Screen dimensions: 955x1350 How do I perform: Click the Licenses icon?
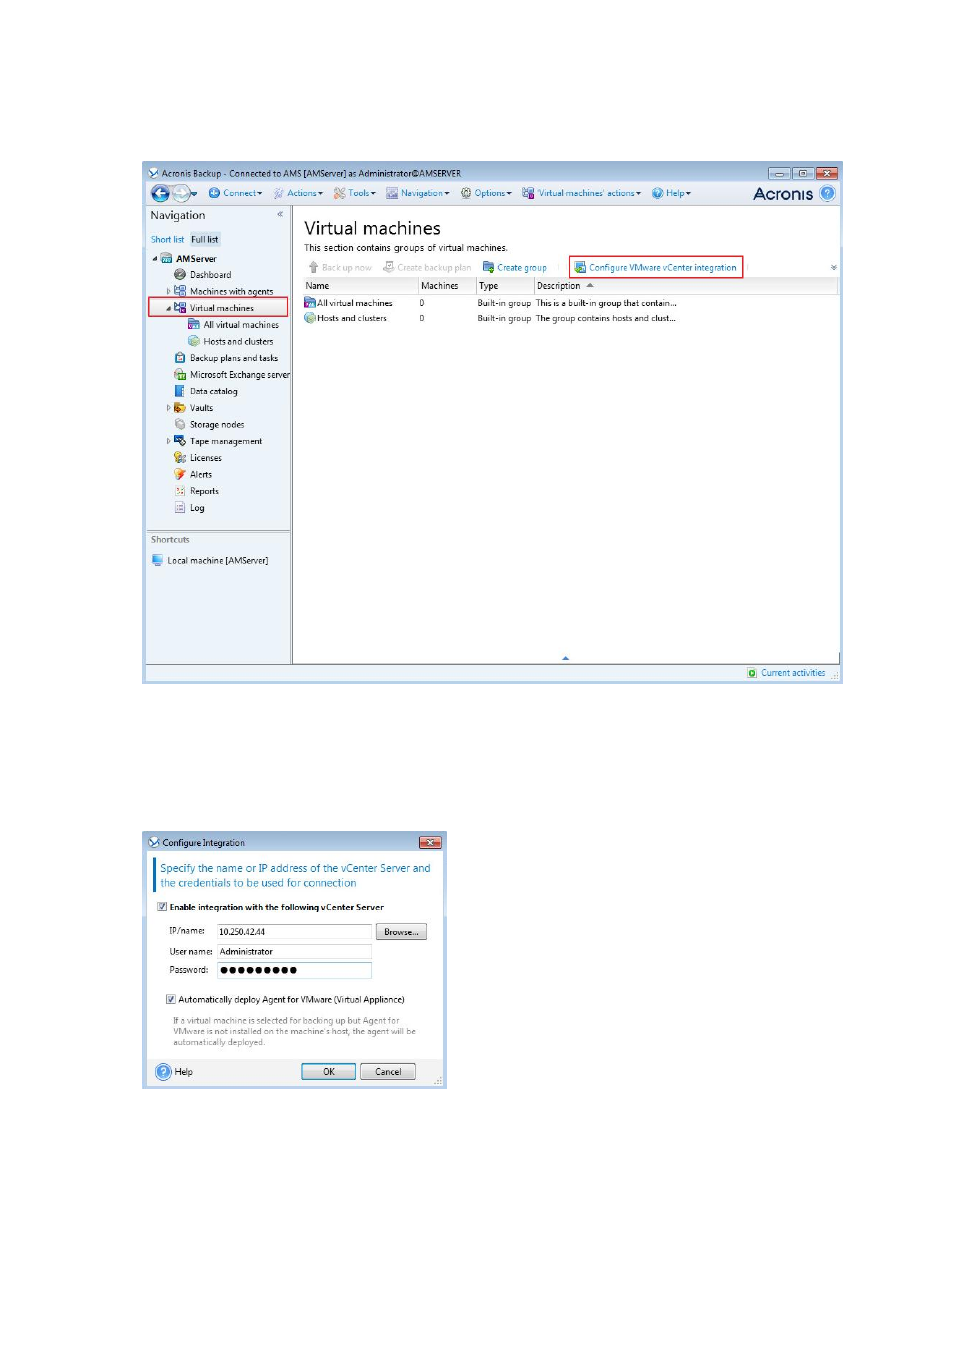pos(180,458)
